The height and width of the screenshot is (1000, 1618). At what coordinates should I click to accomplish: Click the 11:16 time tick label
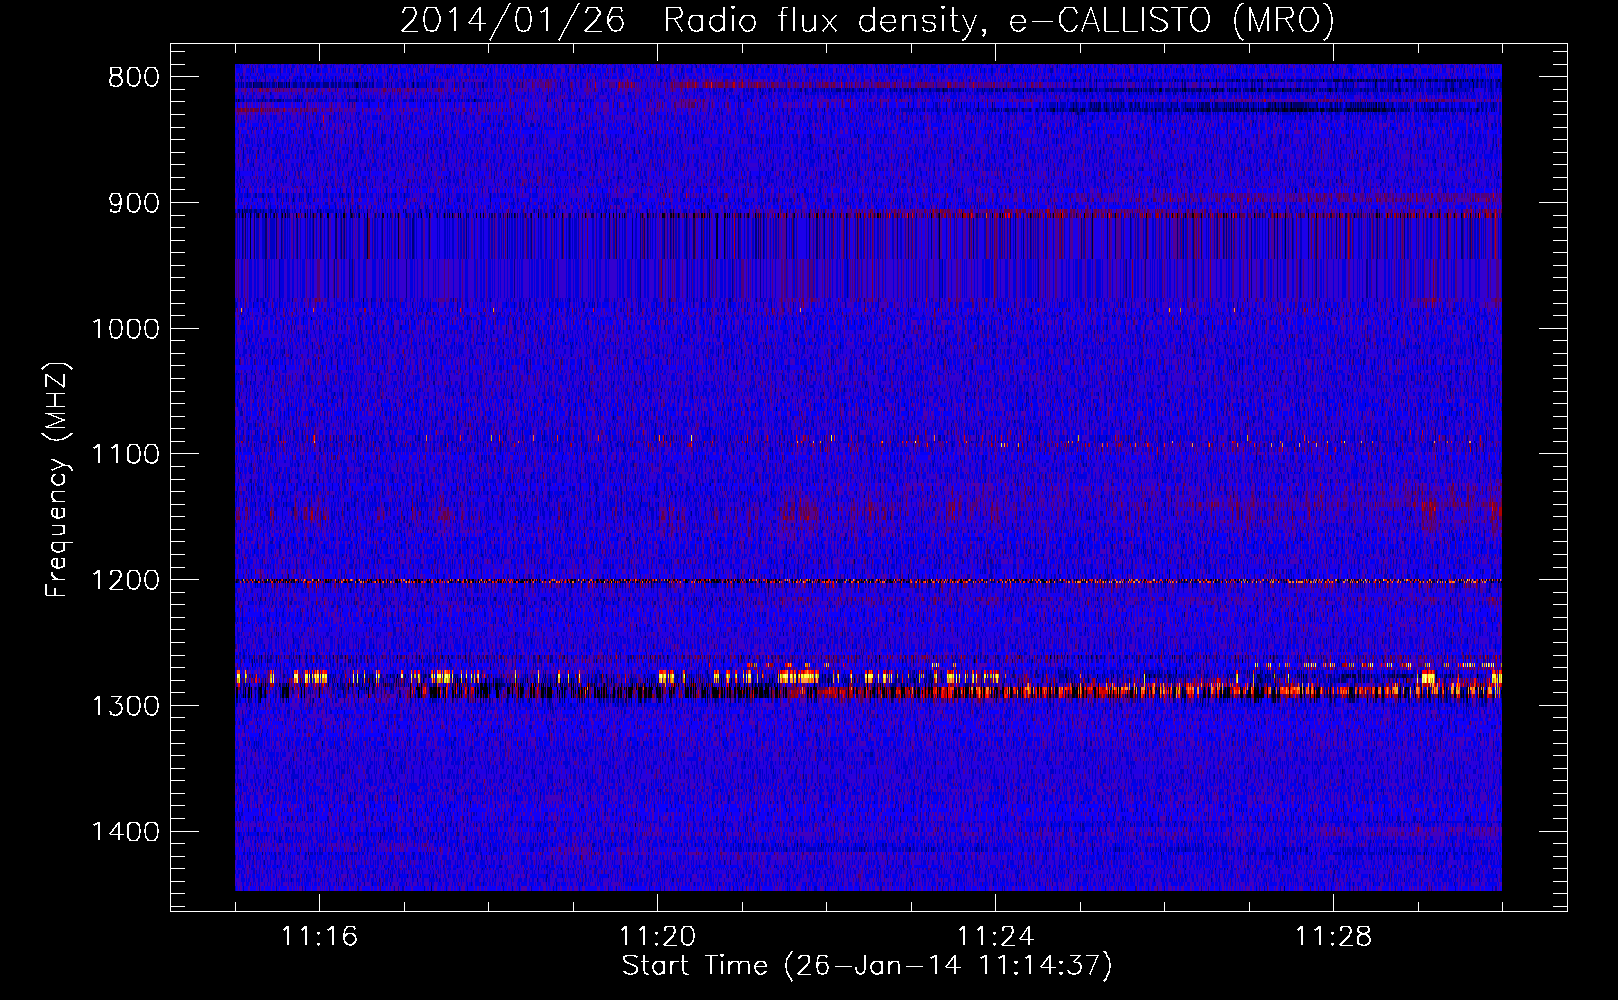(x=319, y=937)
